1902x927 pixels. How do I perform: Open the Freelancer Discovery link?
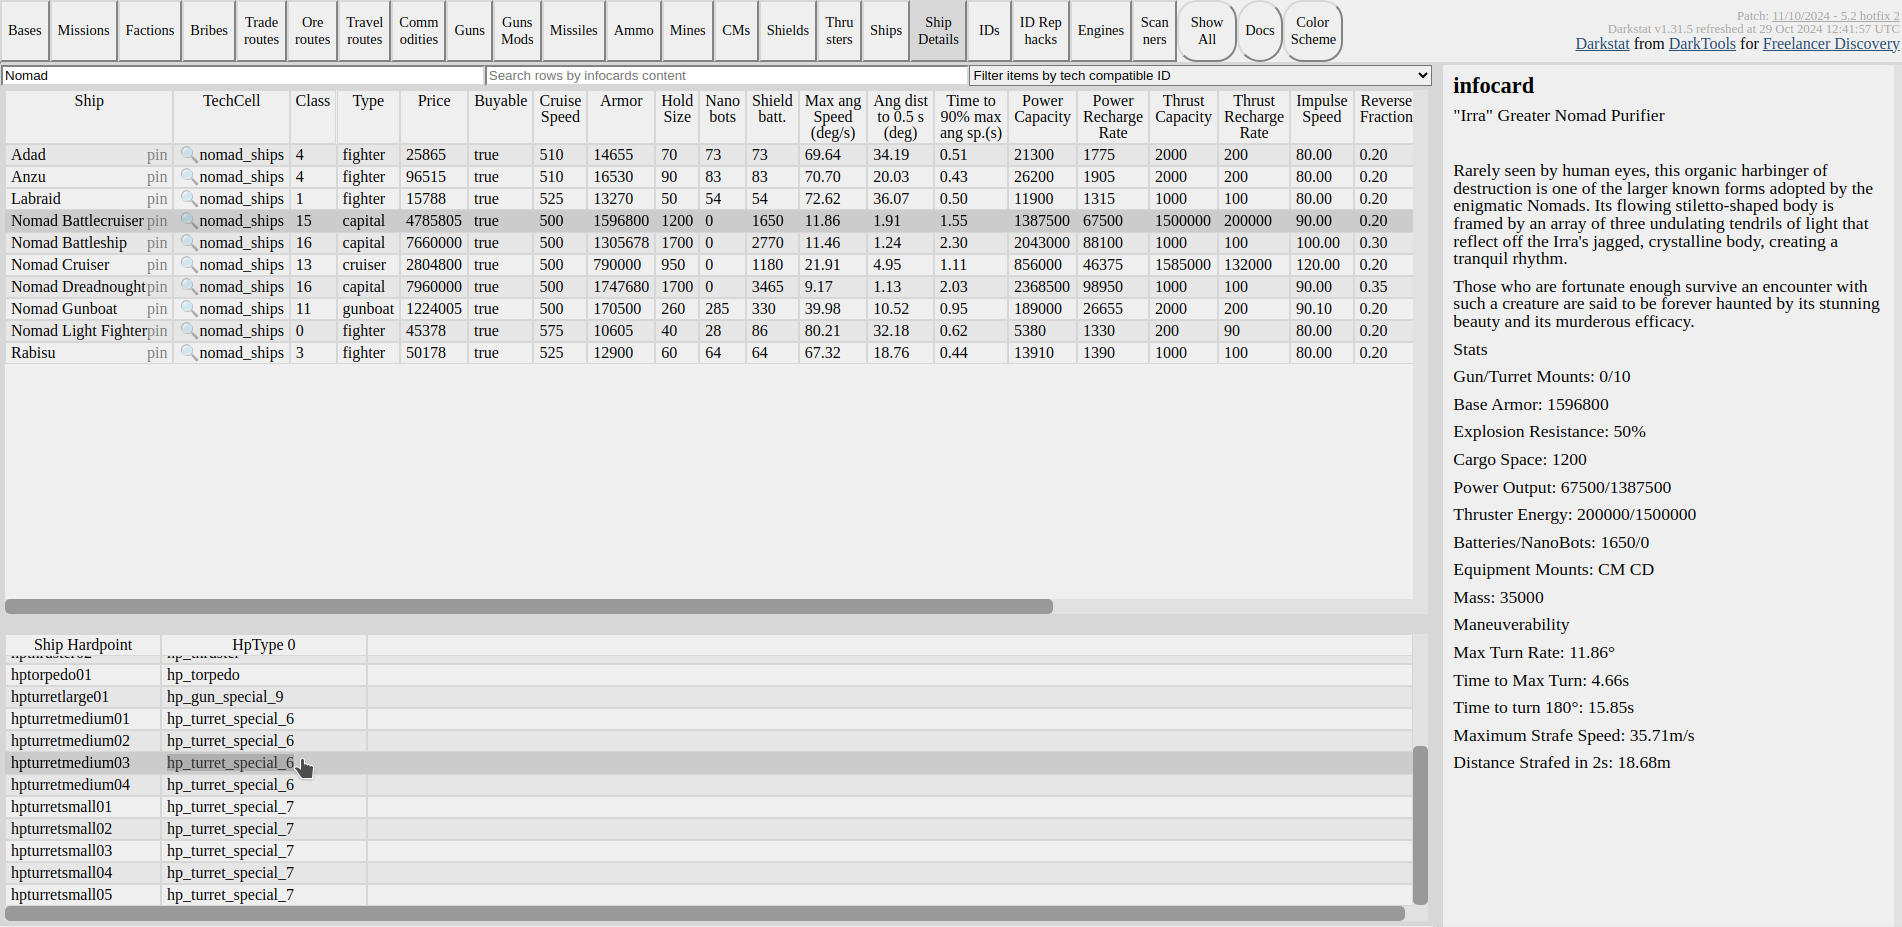pos(1830,44)
